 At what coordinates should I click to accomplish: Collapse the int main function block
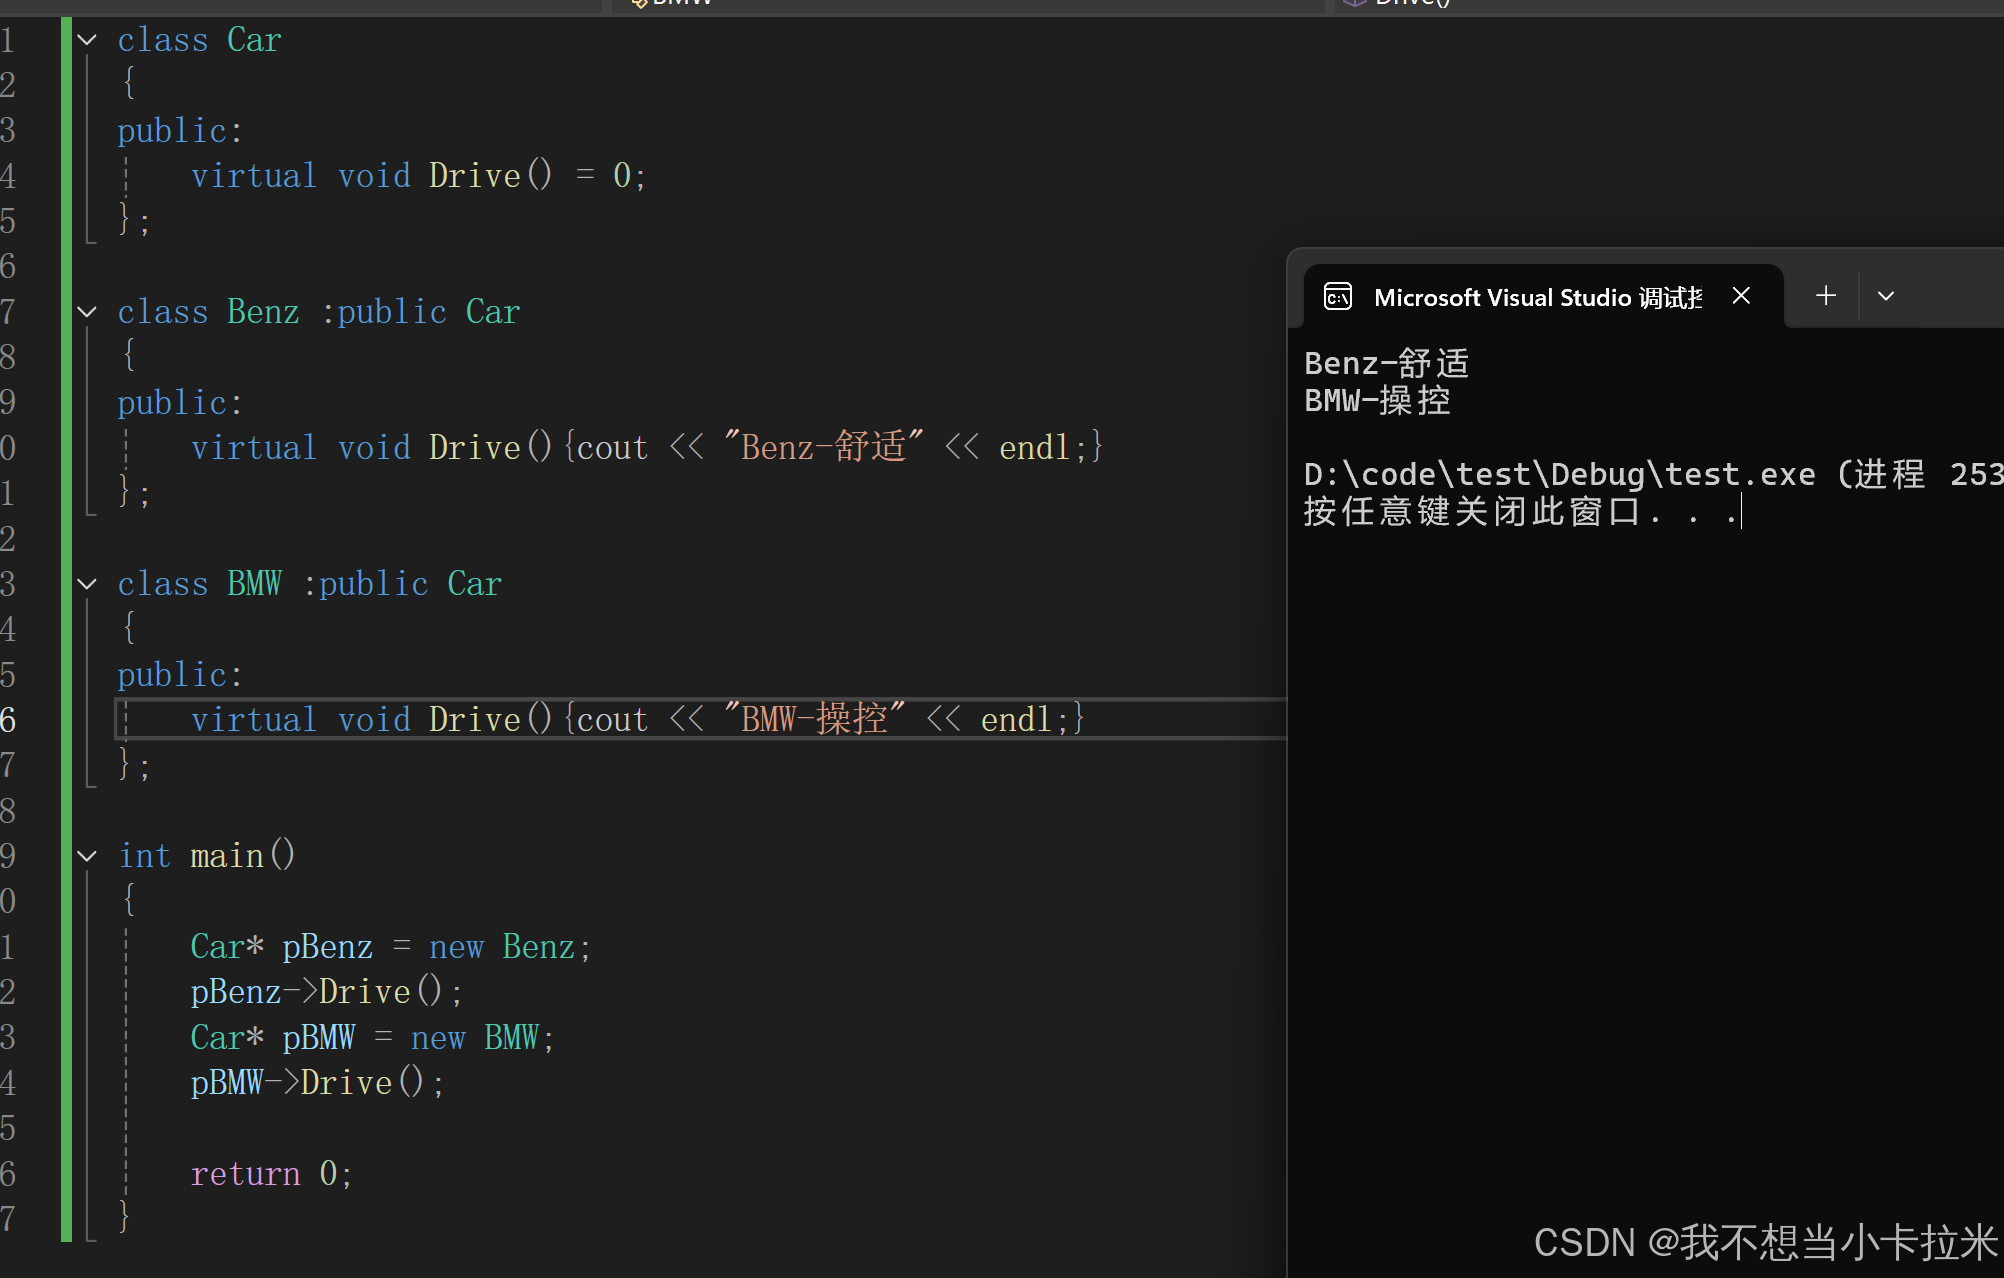click(88, 856)
